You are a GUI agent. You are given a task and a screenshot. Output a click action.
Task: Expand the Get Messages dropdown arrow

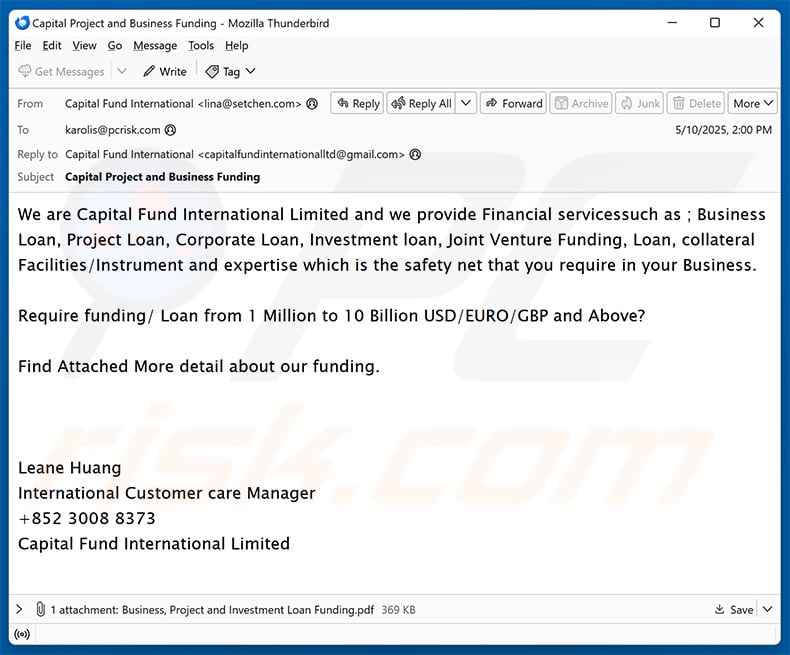click(122, 72)
